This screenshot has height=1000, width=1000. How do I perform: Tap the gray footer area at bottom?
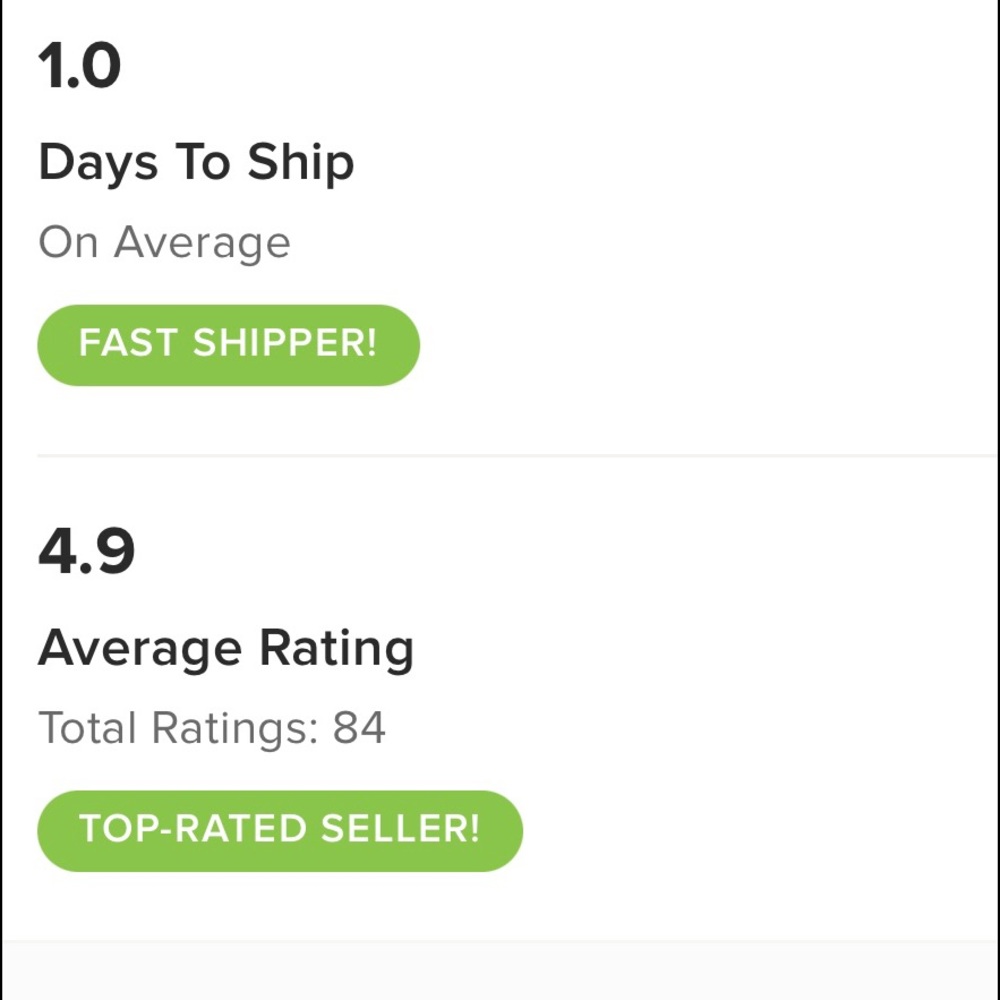[x=500, y=970]
